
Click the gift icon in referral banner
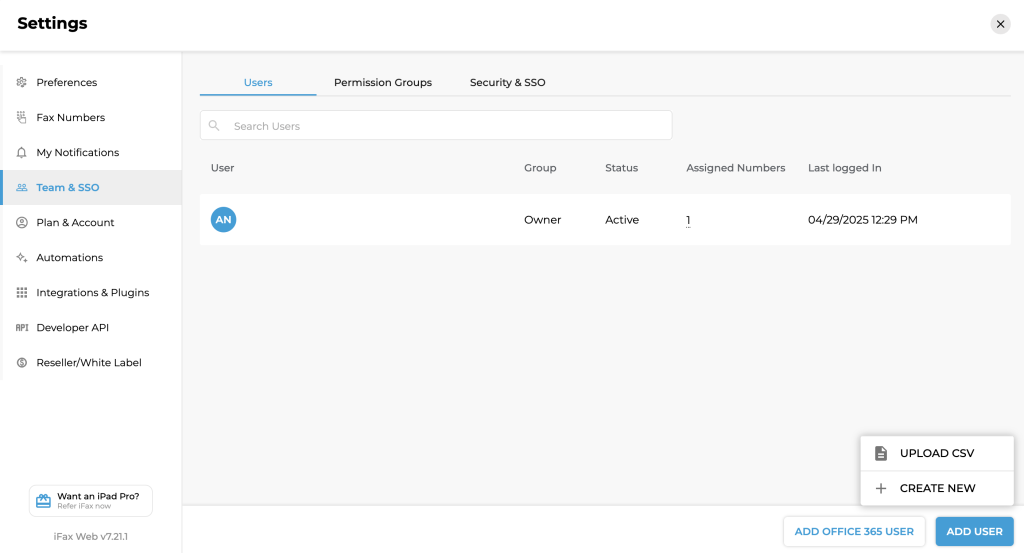[x=43, y=501]
